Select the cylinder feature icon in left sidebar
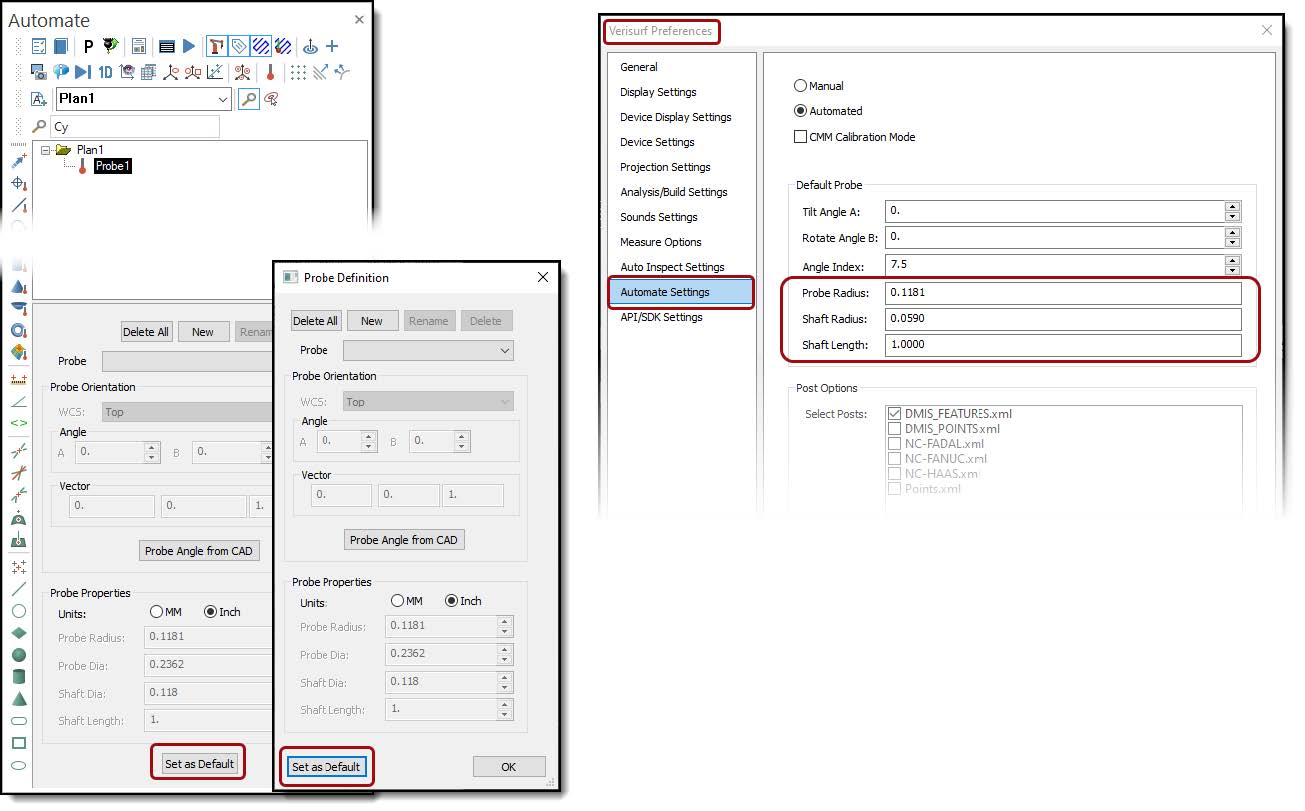This screenshot has width=1305, height=811. click(x=18, y=676)
